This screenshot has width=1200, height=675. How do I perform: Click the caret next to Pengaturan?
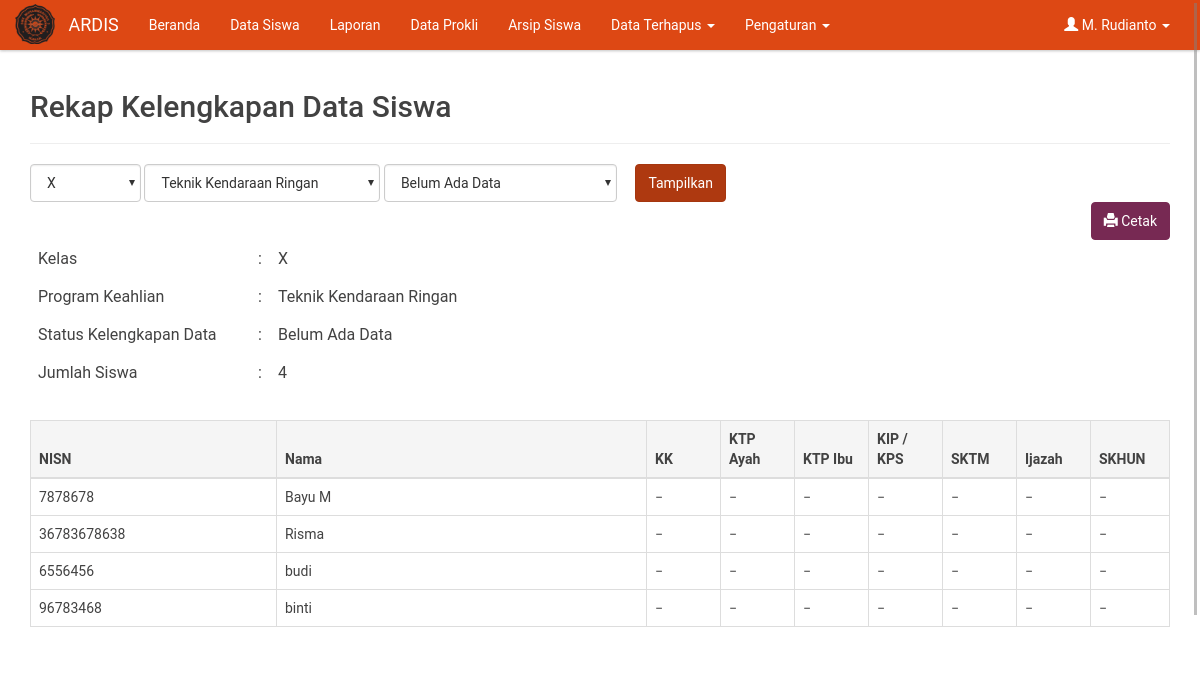824,25
